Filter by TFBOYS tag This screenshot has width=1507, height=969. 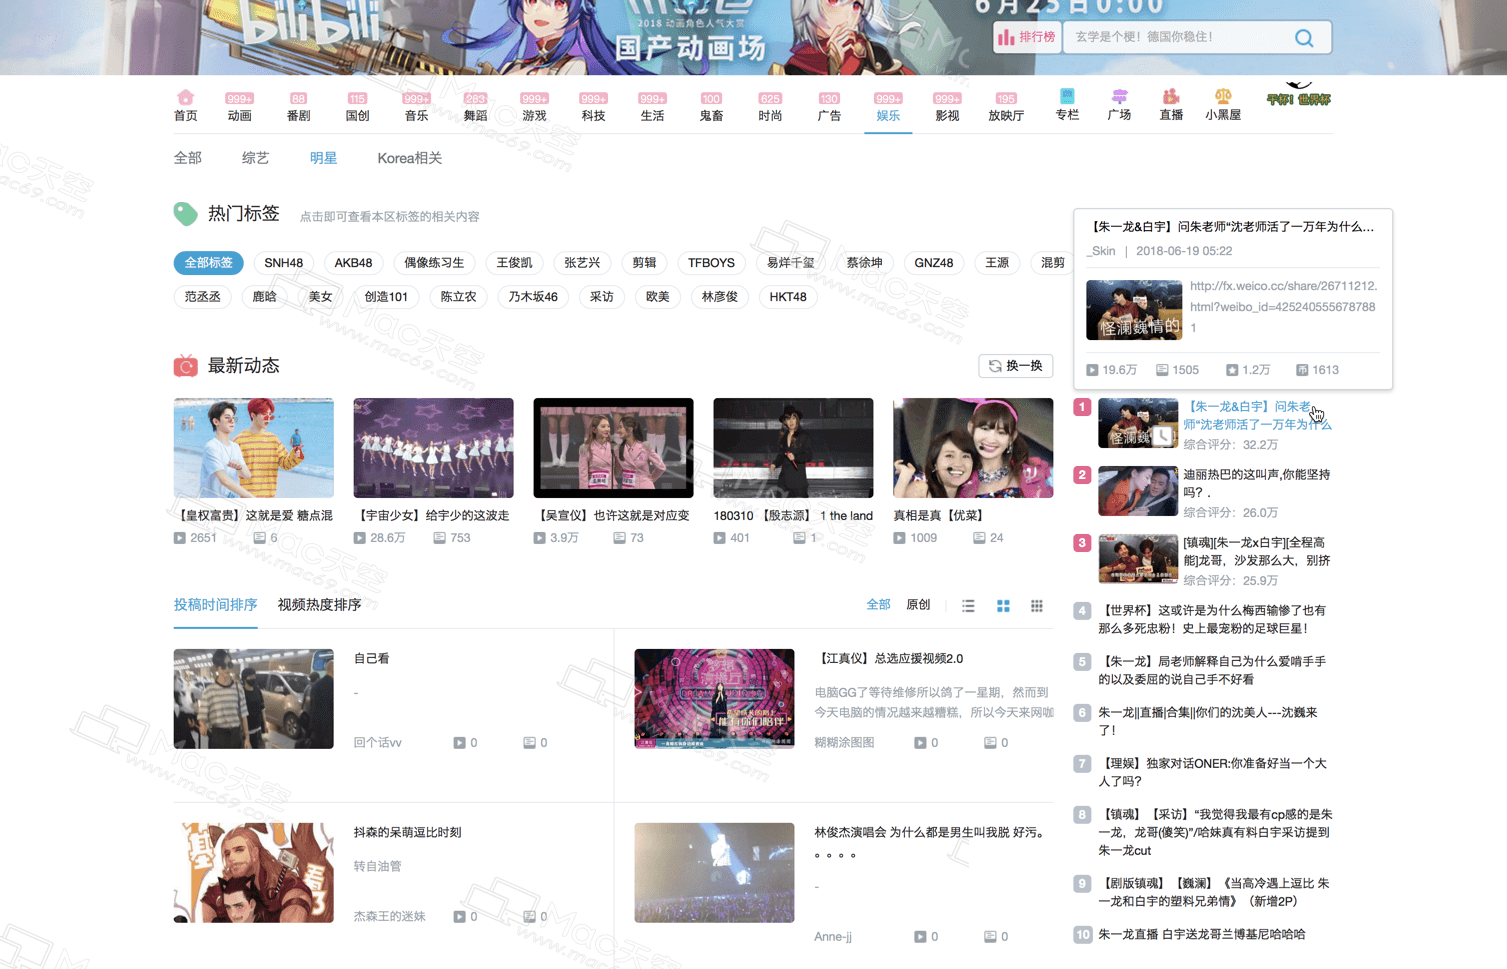click(x=711, y=263)
